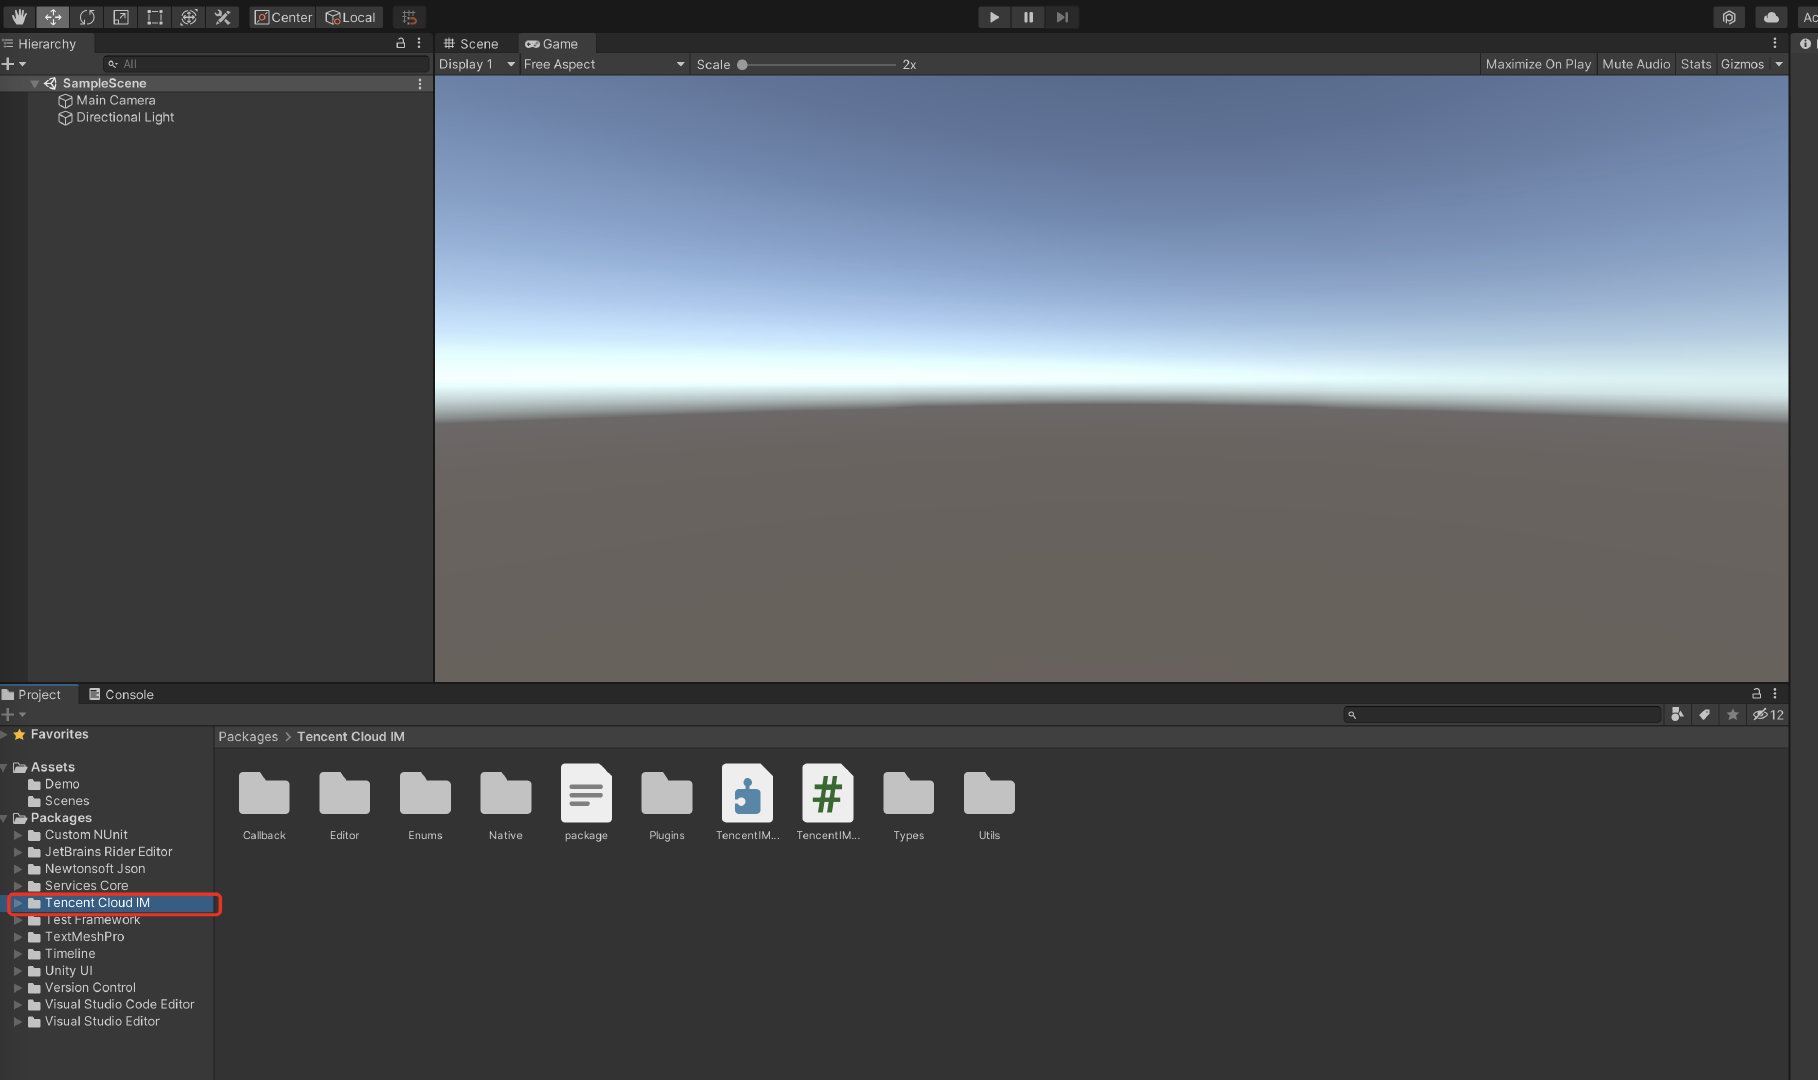Toggle the Stats overlay
Viewport: 1818px width, 1080px height.
(1695, 64)
